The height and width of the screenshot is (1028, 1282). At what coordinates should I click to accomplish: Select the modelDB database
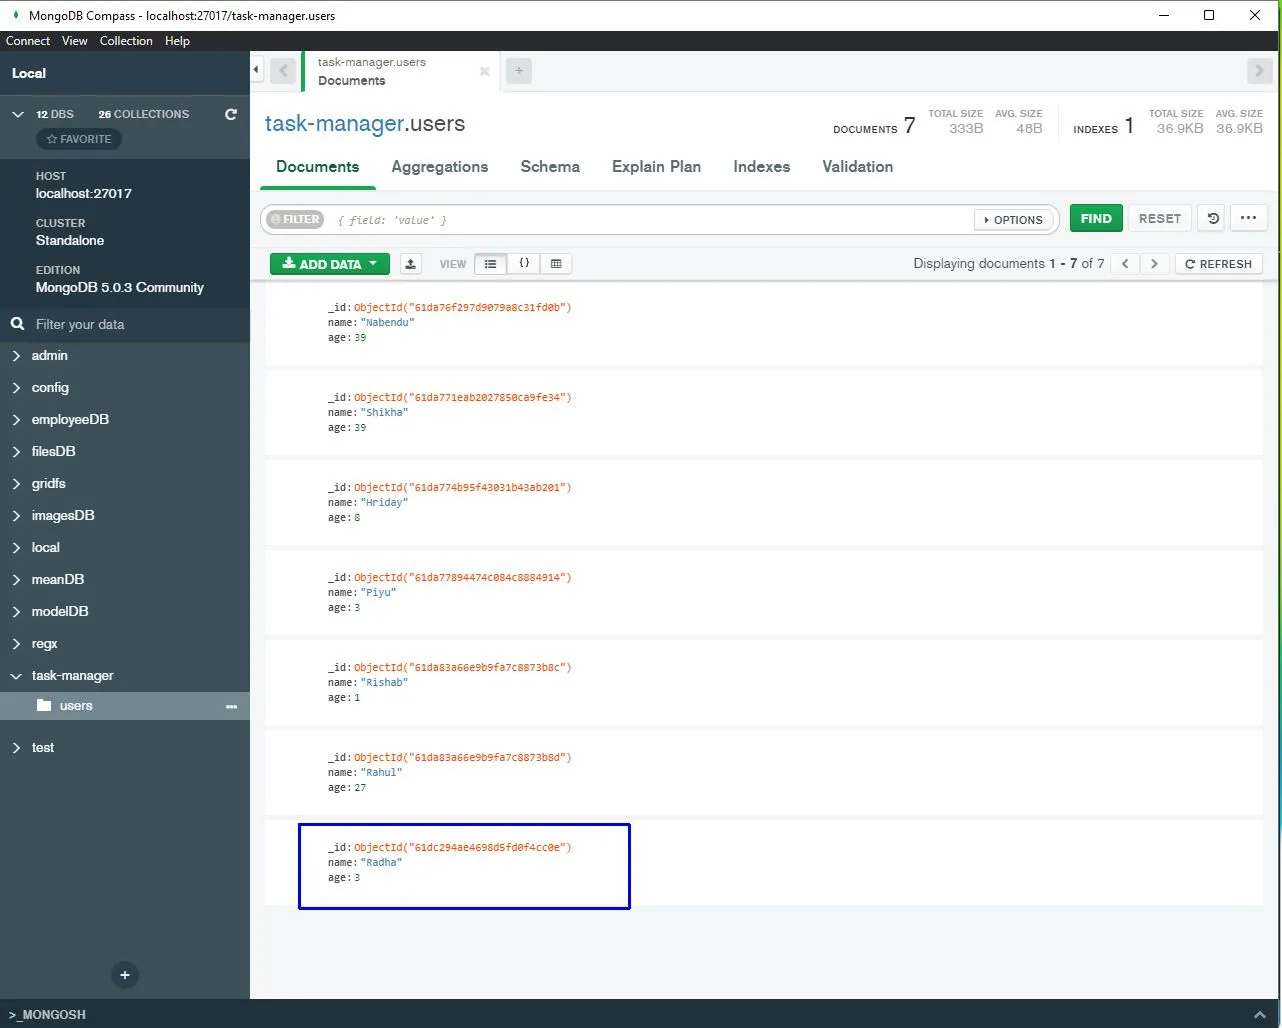tap(60, 612)
